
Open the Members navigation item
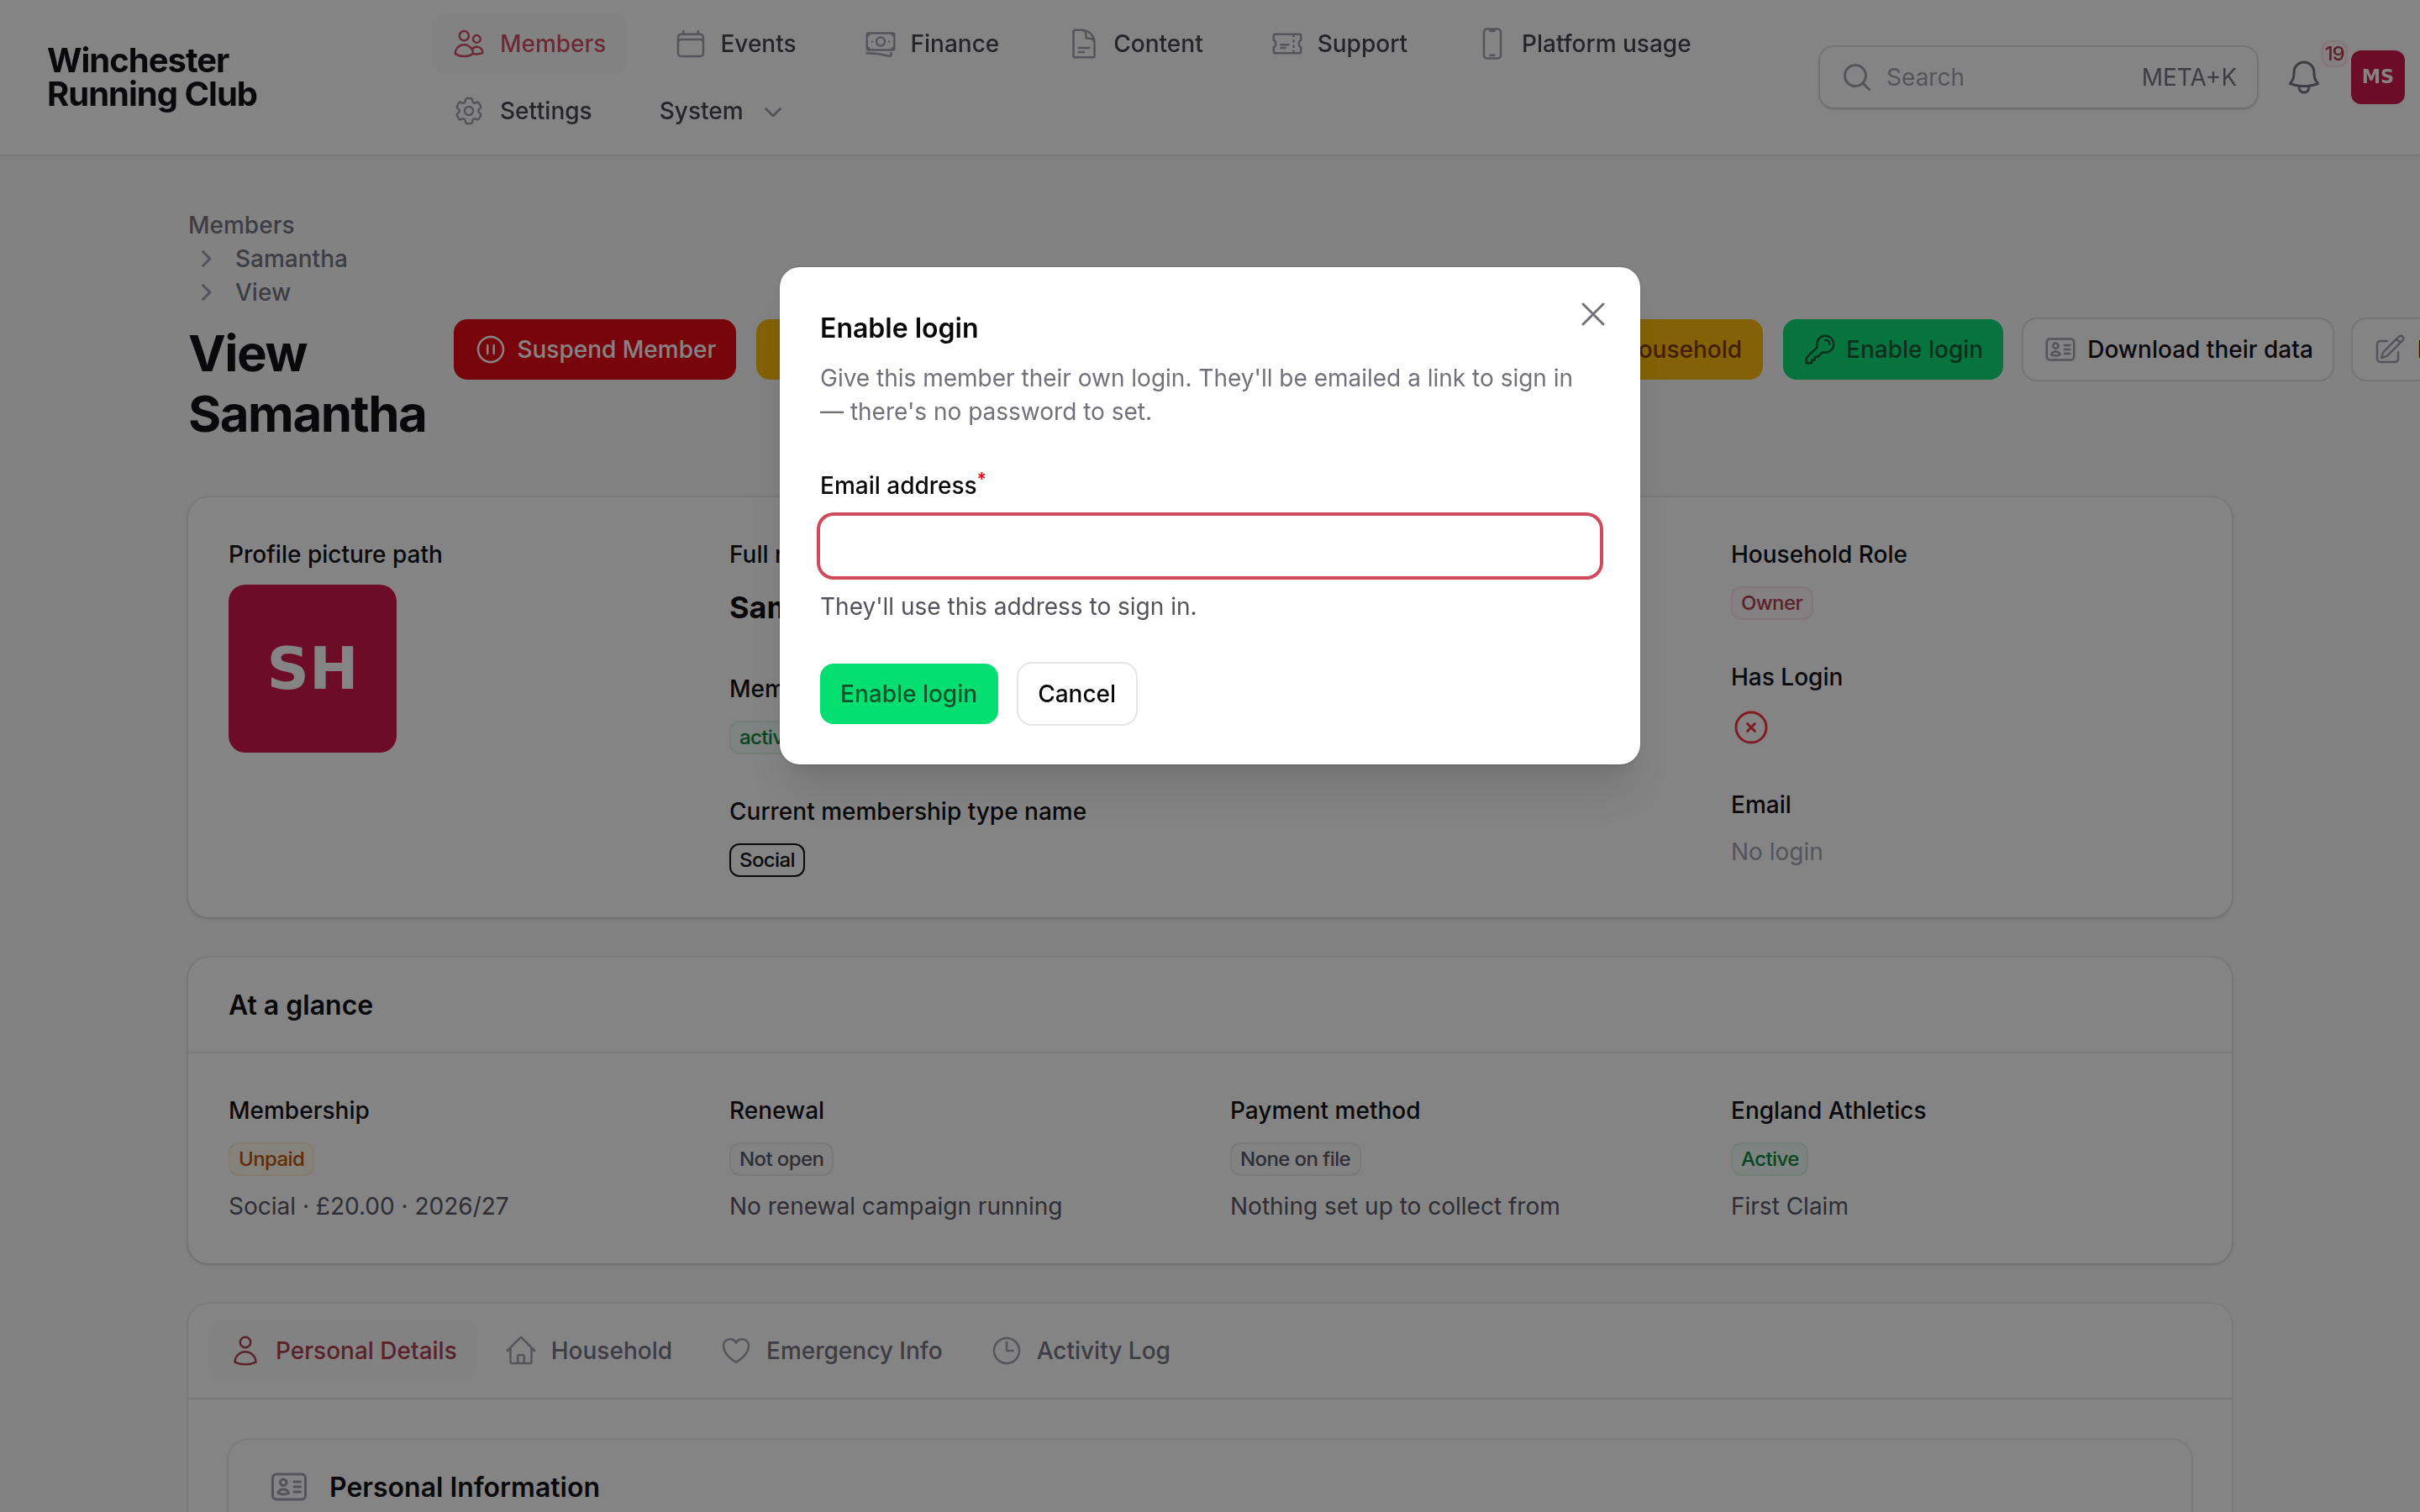tap(530, 44)
